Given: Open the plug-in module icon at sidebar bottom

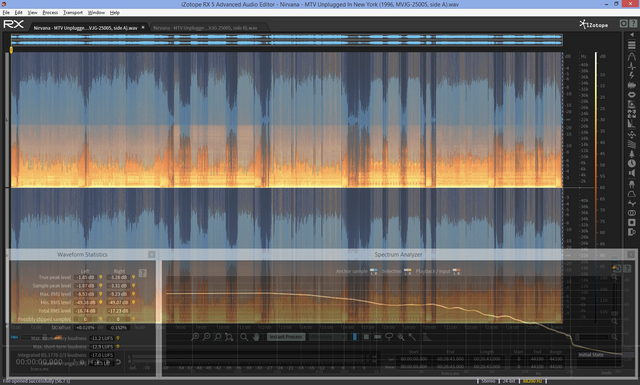Looking at the screenshot, I should (x=632, y=232).
